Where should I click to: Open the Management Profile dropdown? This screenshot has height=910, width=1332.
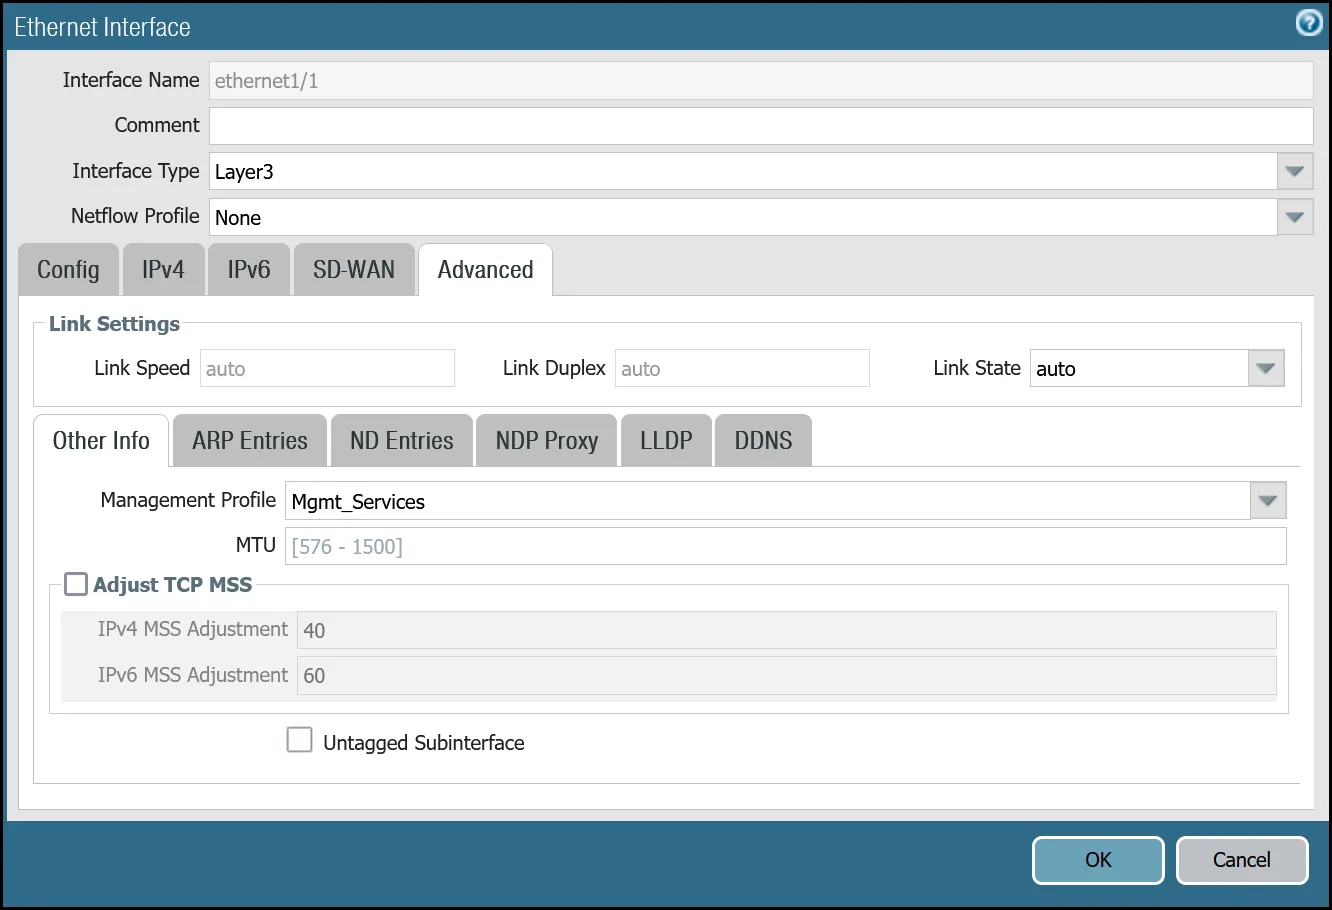[x=1267, y=500]
